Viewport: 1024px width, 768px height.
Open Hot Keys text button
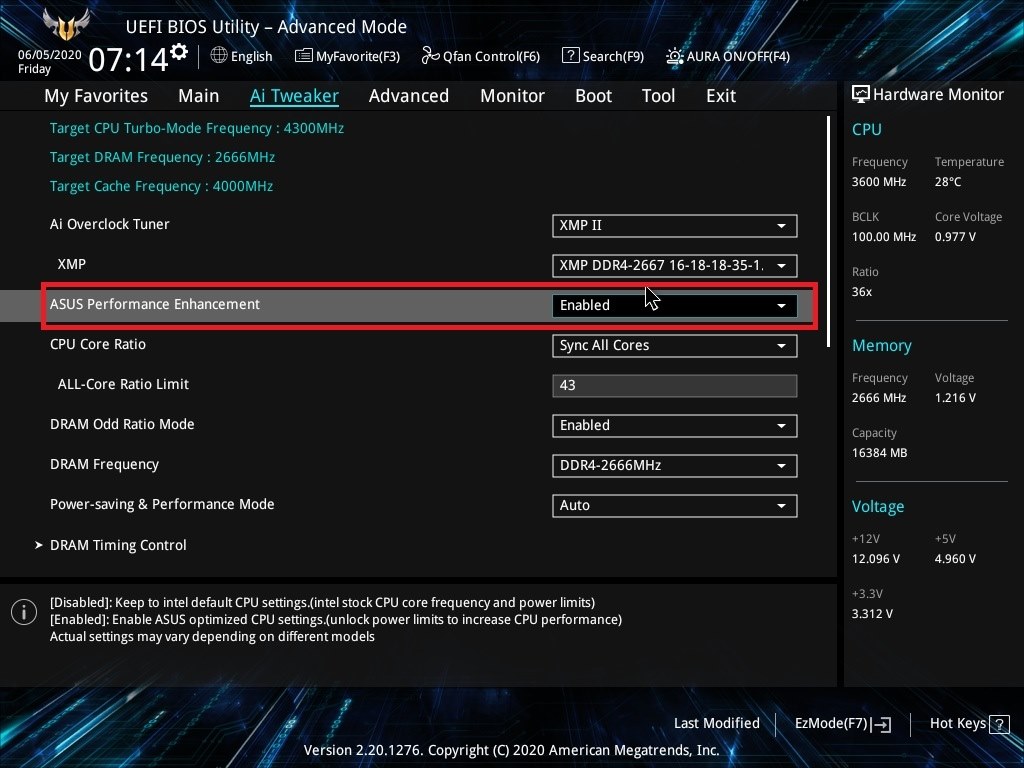[x=958, y=723]
